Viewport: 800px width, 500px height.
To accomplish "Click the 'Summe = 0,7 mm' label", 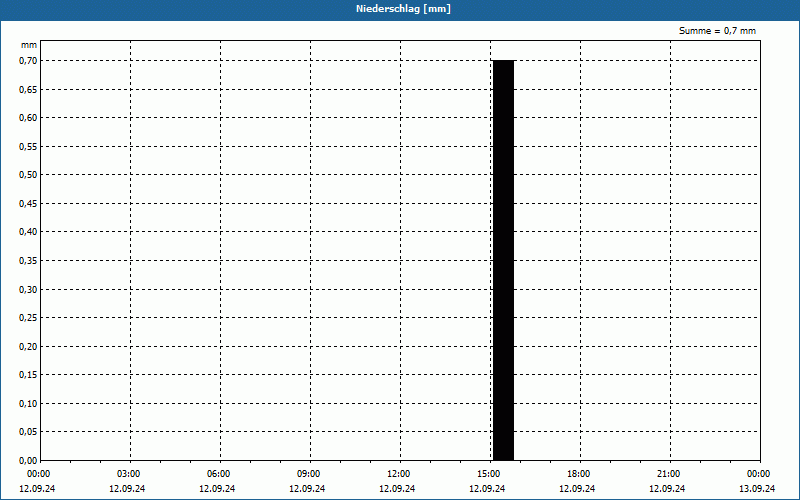I will click(x=717, y=31).
